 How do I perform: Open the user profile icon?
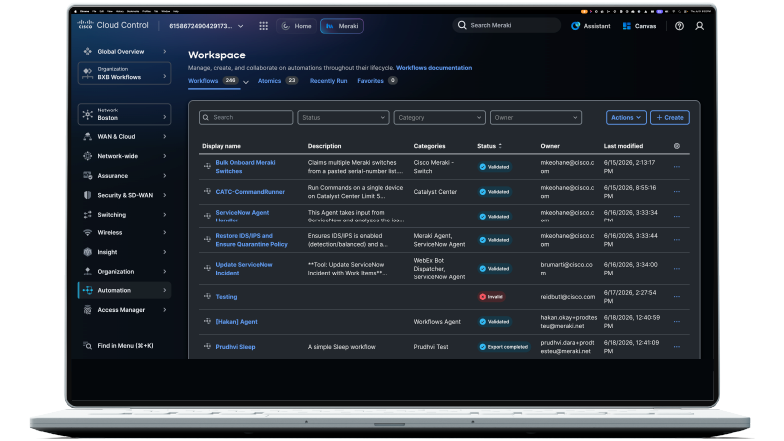point(700,26)
